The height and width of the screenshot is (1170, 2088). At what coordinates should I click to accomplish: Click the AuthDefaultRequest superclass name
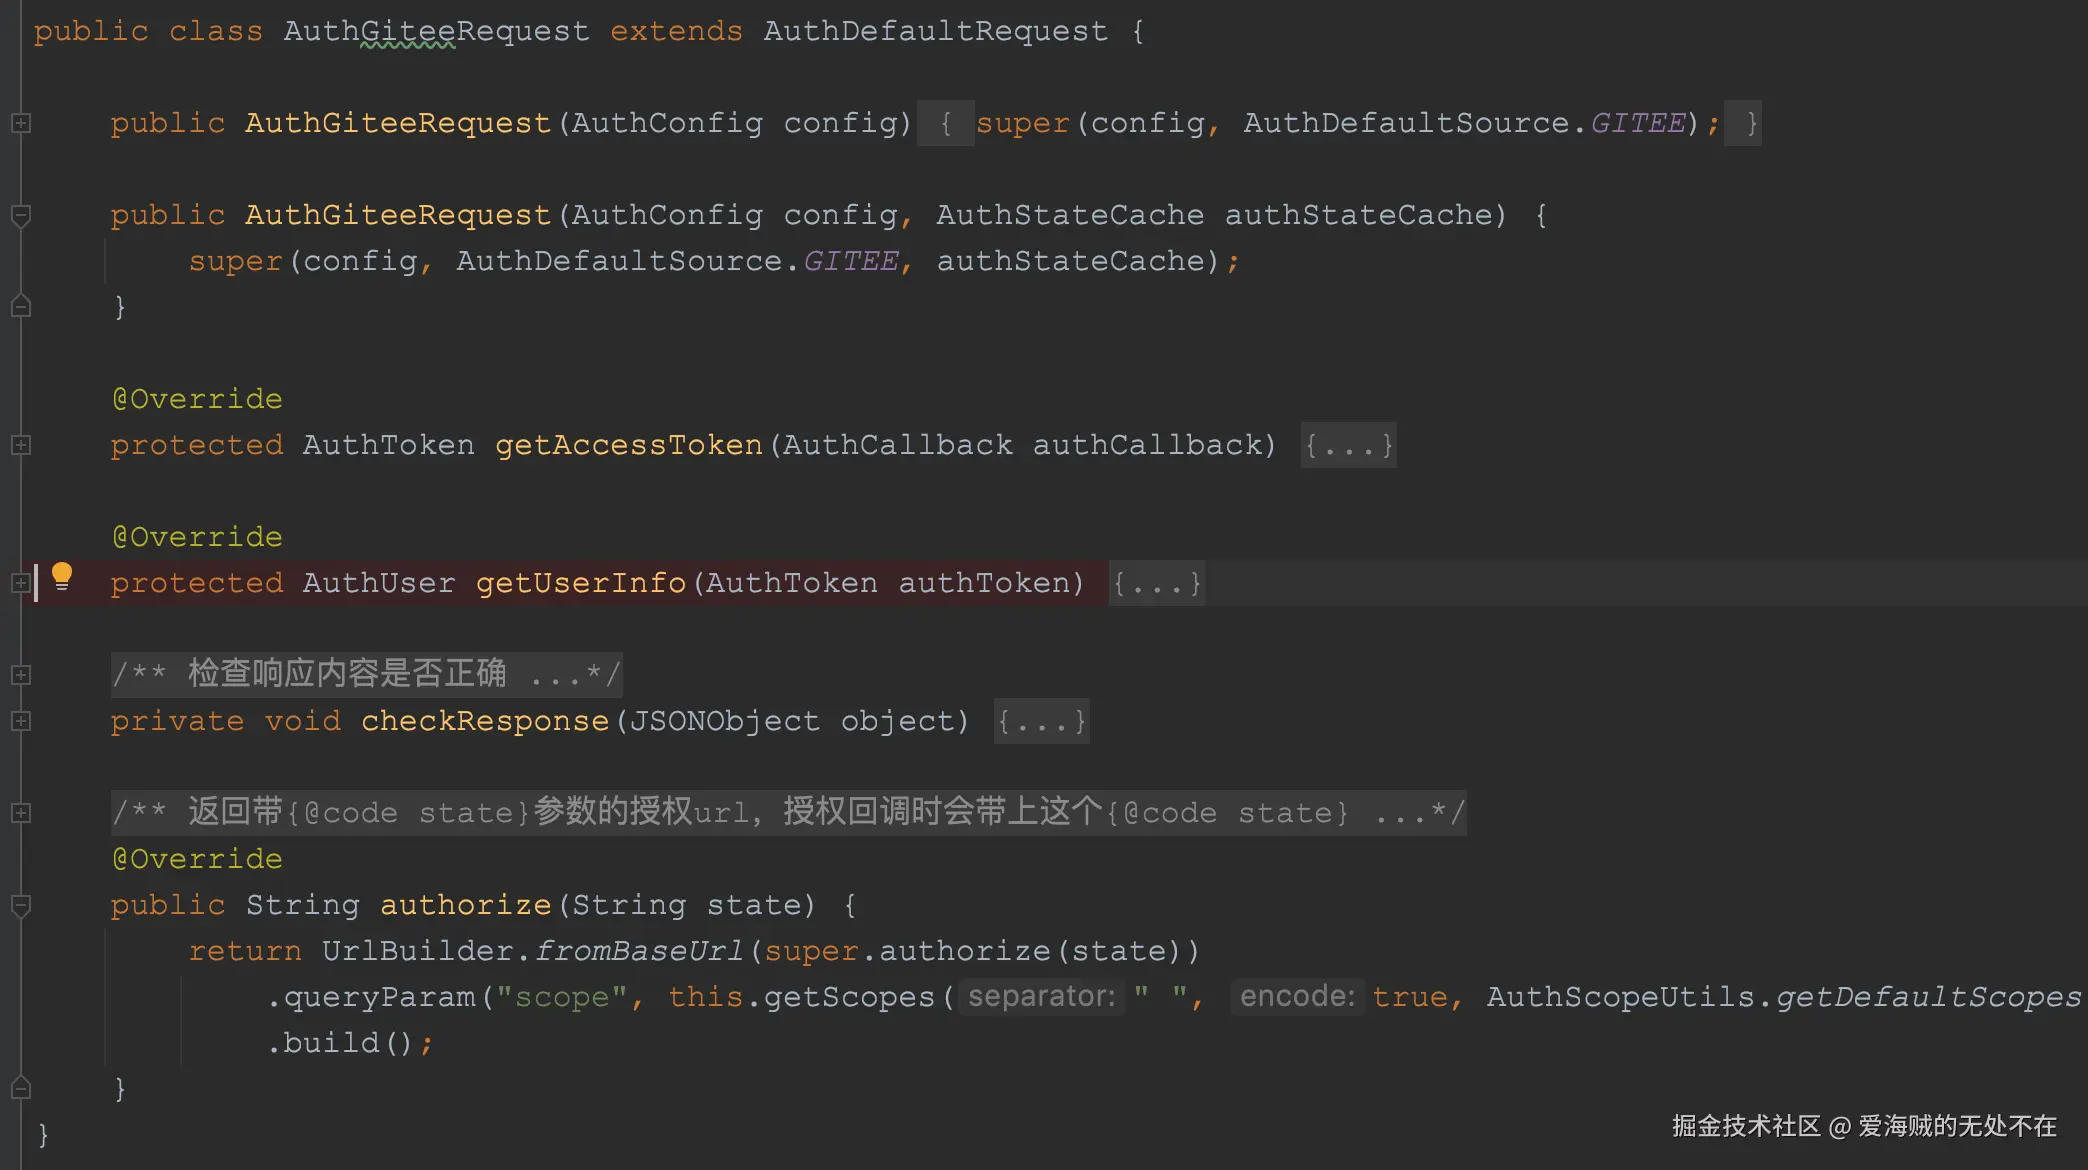[935, 31]
